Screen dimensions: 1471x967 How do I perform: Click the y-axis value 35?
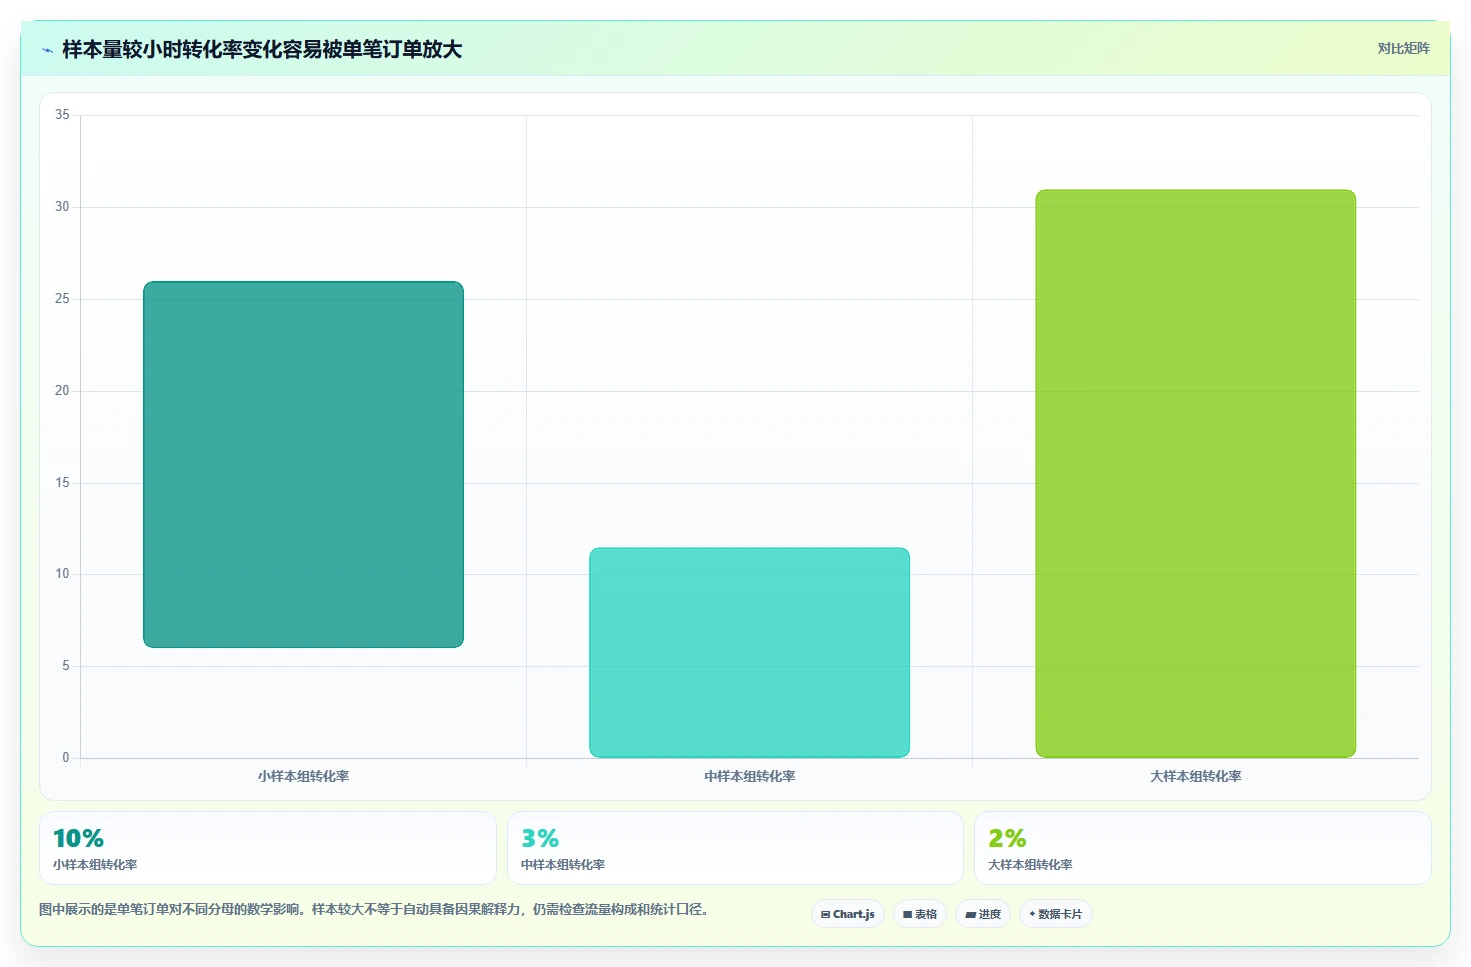(62, 115)
